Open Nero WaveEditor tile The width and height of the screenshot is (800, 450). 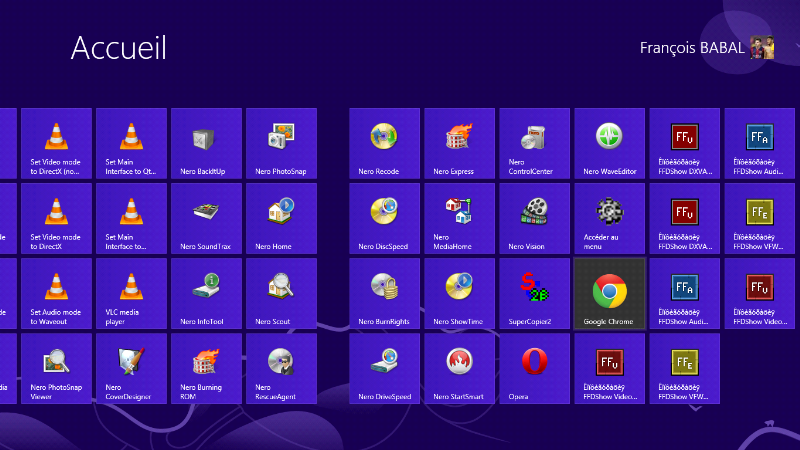coord(609,143)
